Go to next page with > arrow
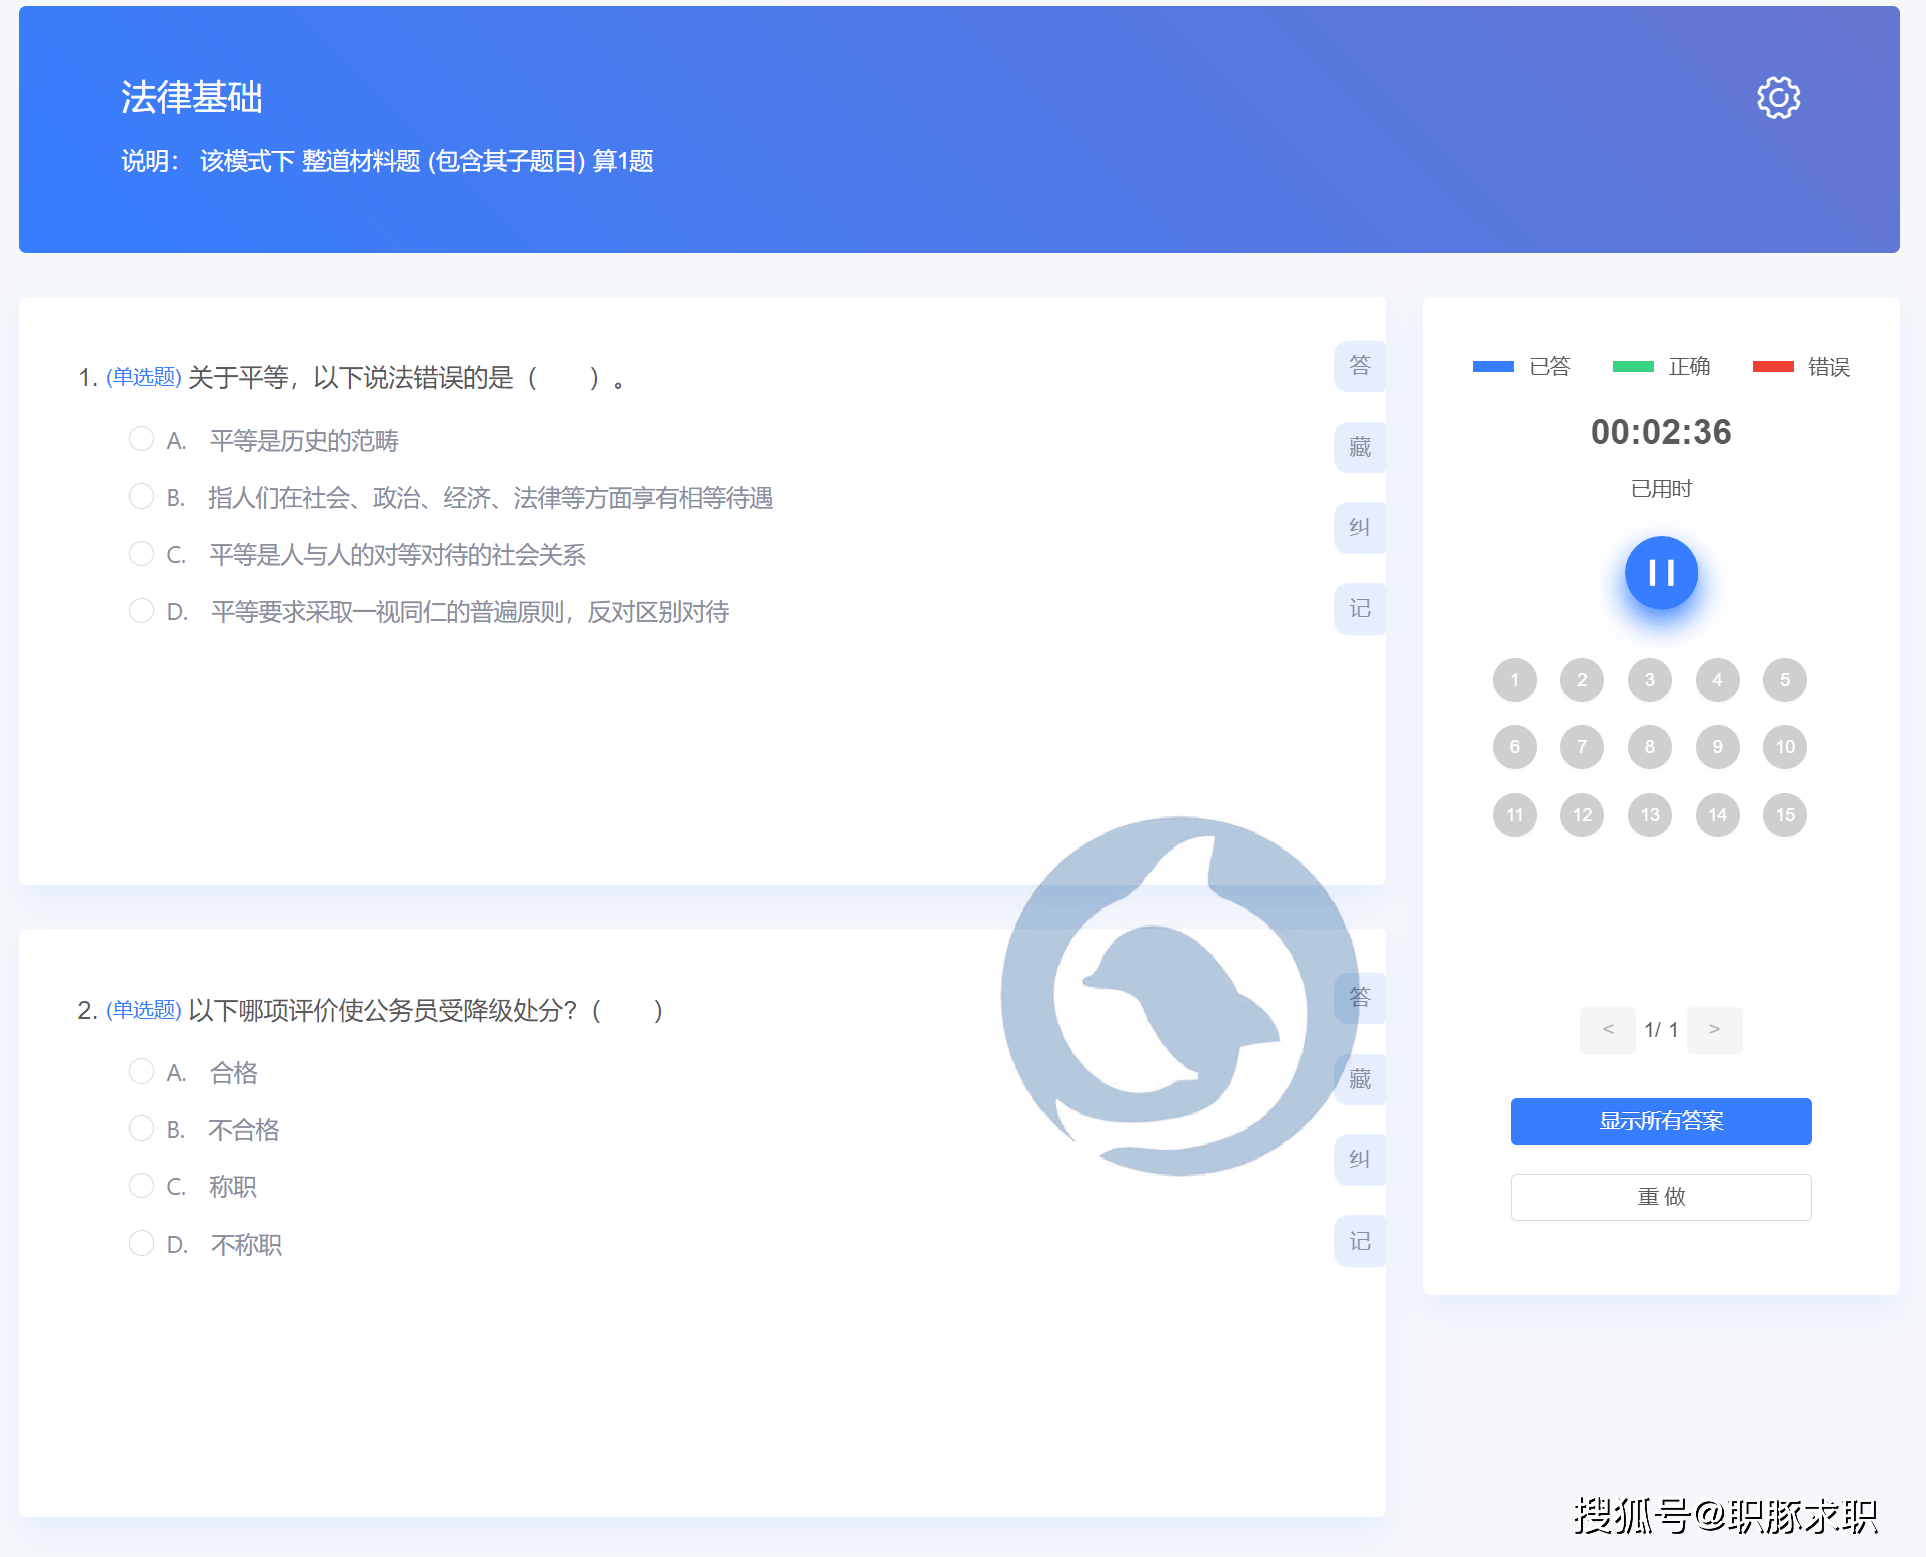1926x1557 pixels. point(1714,1030)
